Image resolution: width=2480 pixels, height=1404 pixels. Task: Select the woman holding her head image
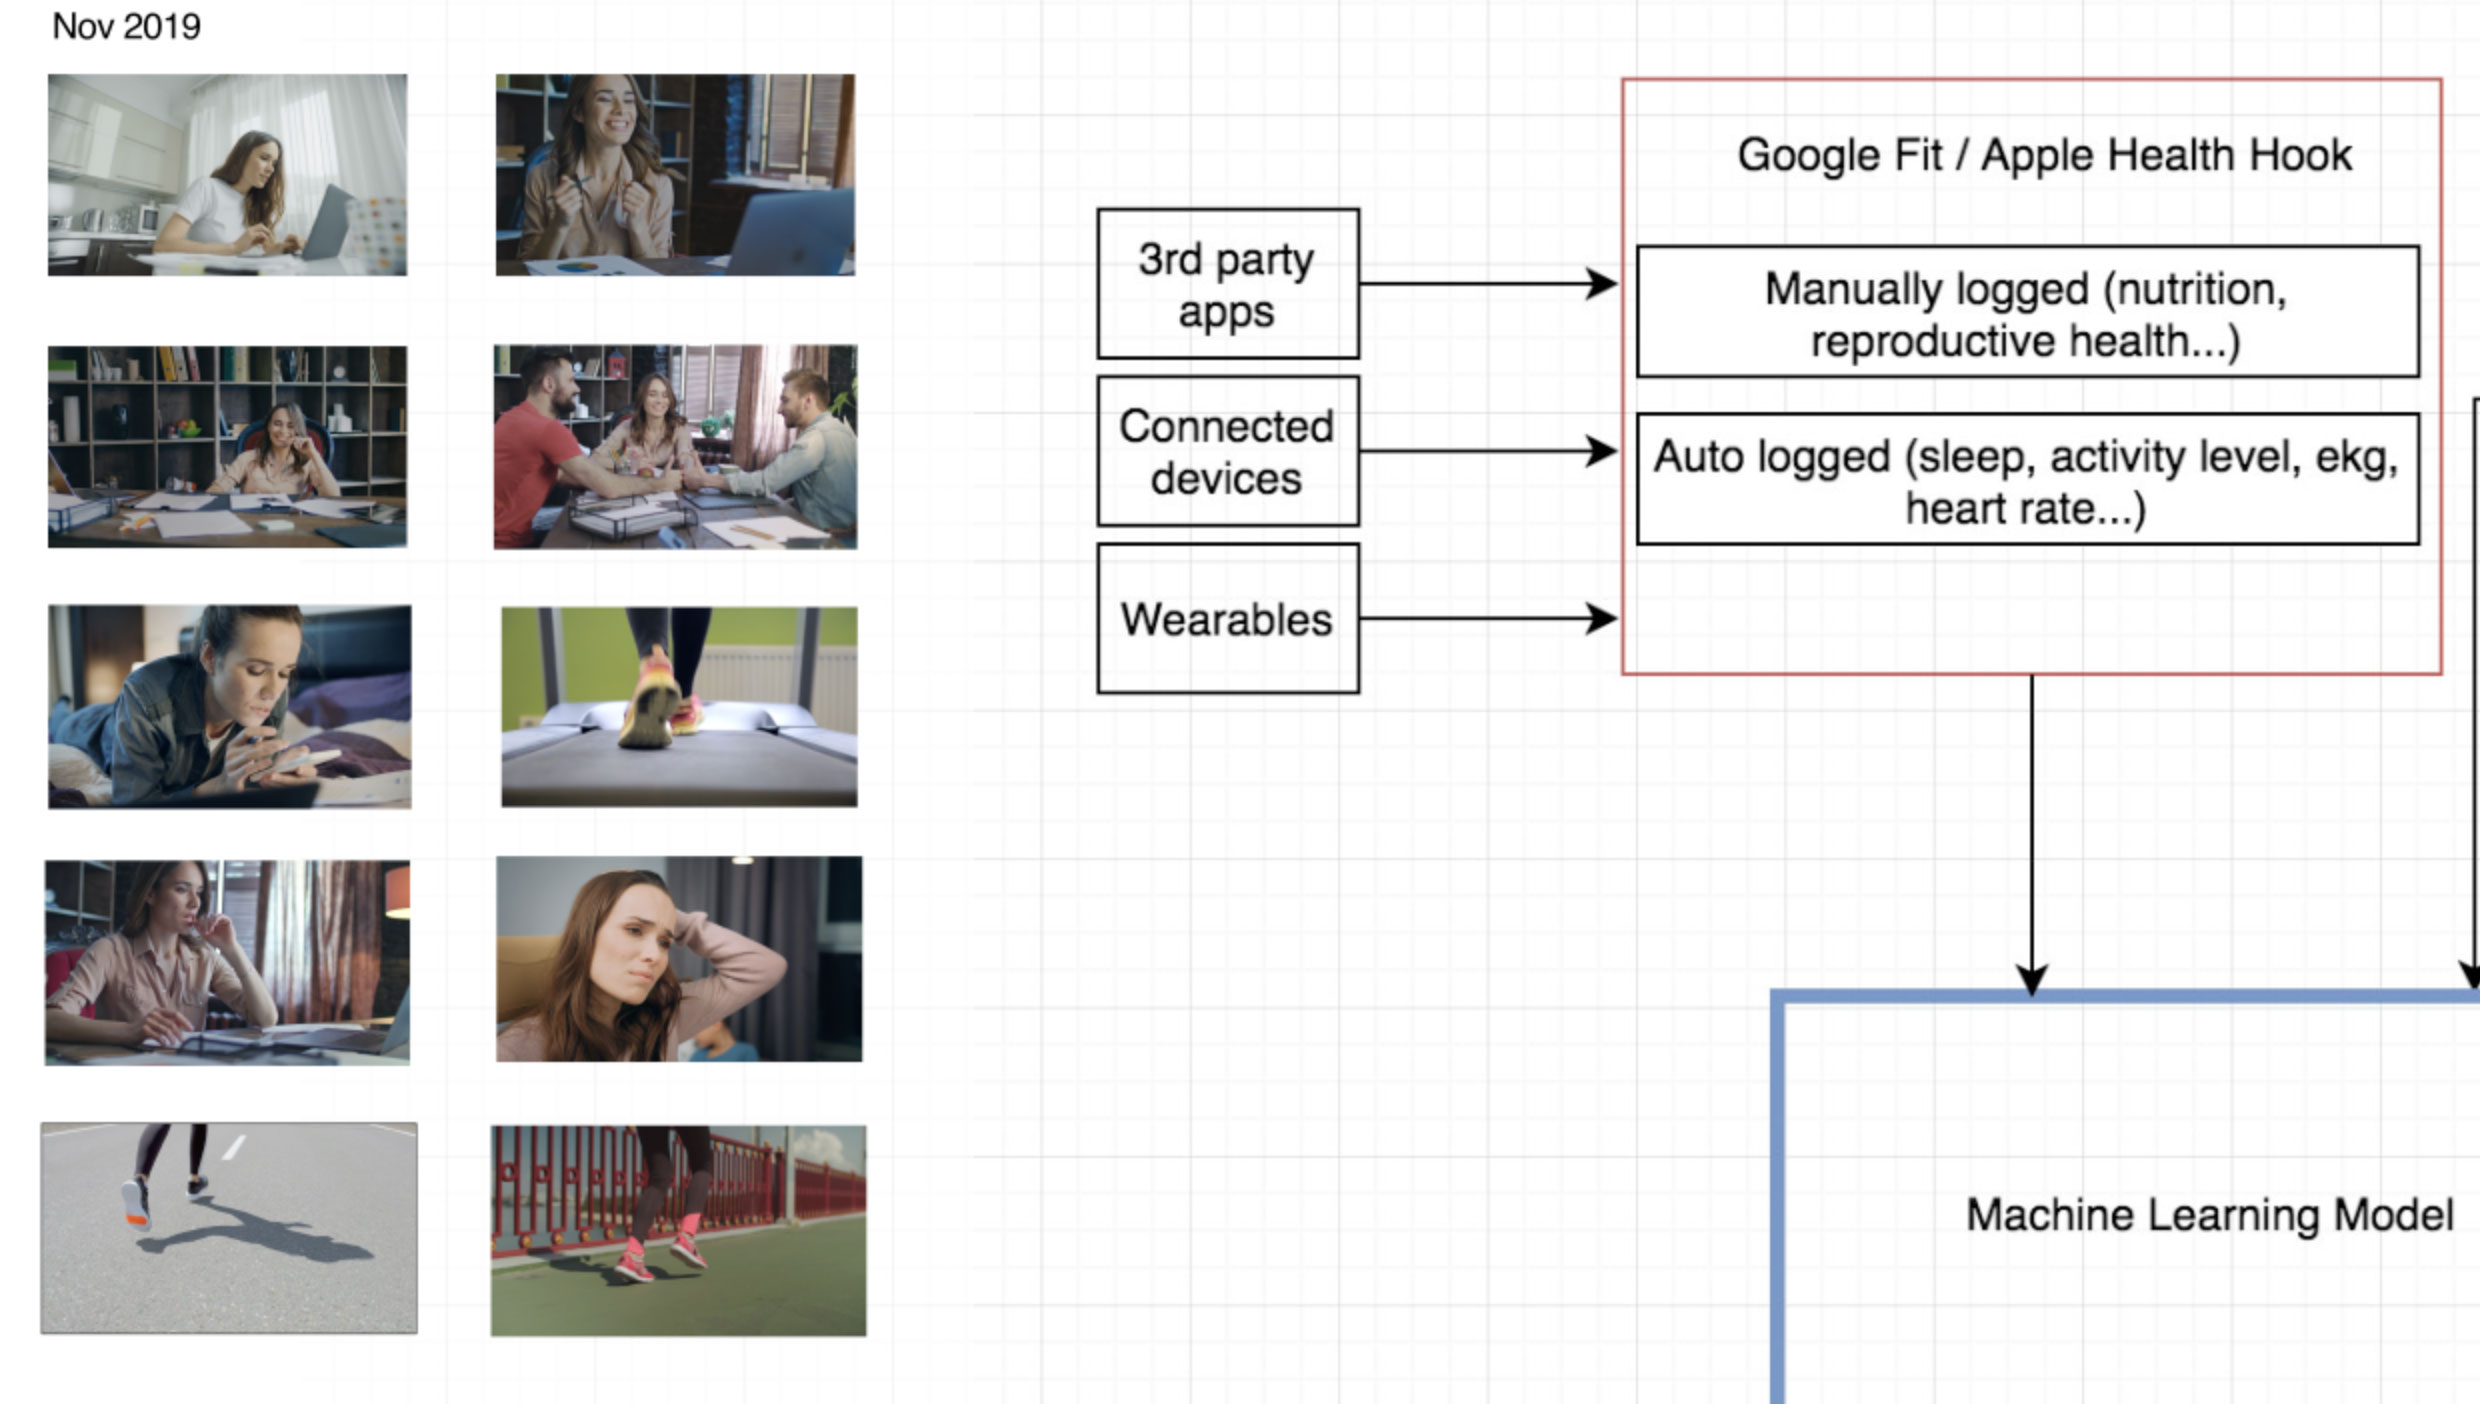(x=679, y=959)
